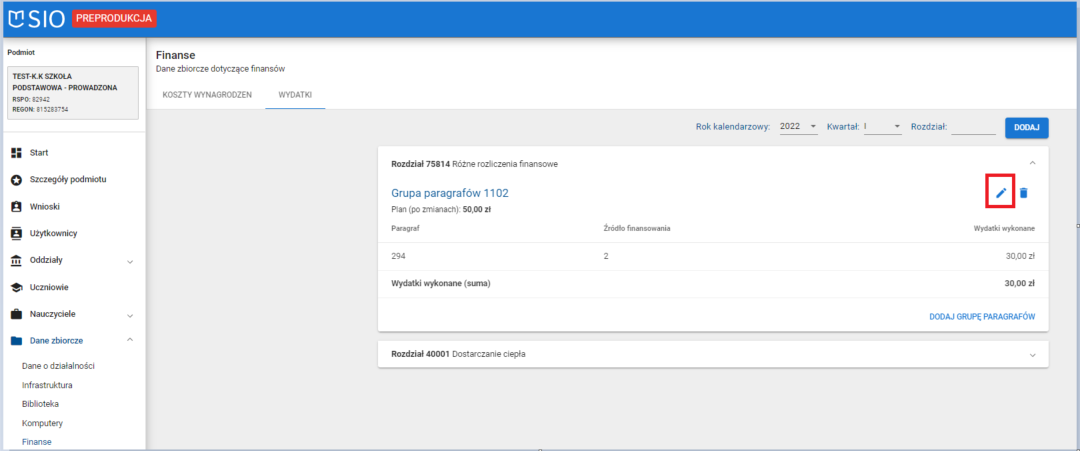Open Uczniowie from the sidebar
Viewport: 1080px width, 451px height.
click(x=50, y=287)
